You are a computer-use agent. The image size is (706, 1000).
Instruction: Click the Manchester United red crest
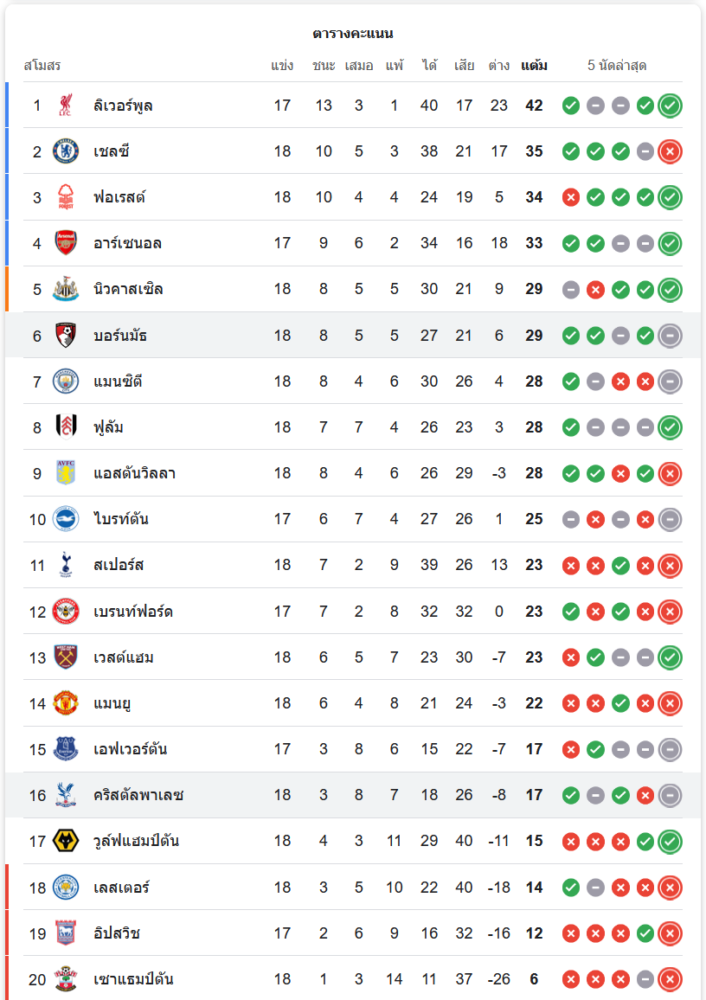66,703
